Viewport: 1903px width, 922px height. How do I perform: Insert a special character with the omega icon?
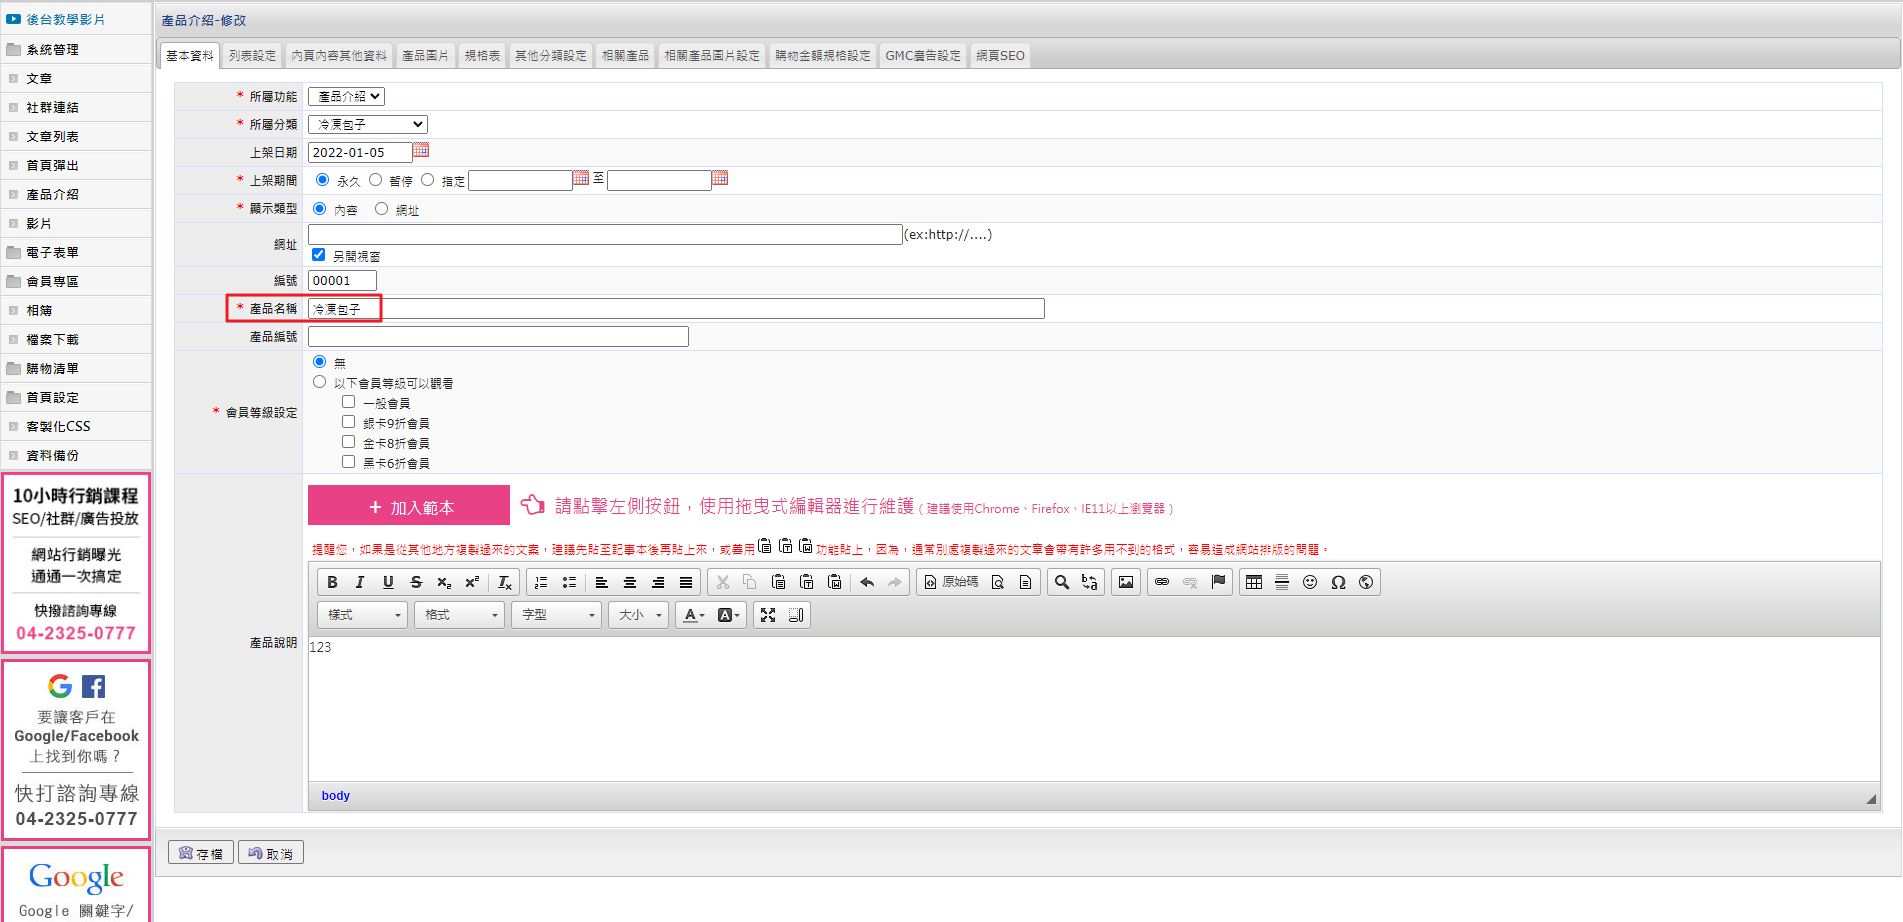1338,582
